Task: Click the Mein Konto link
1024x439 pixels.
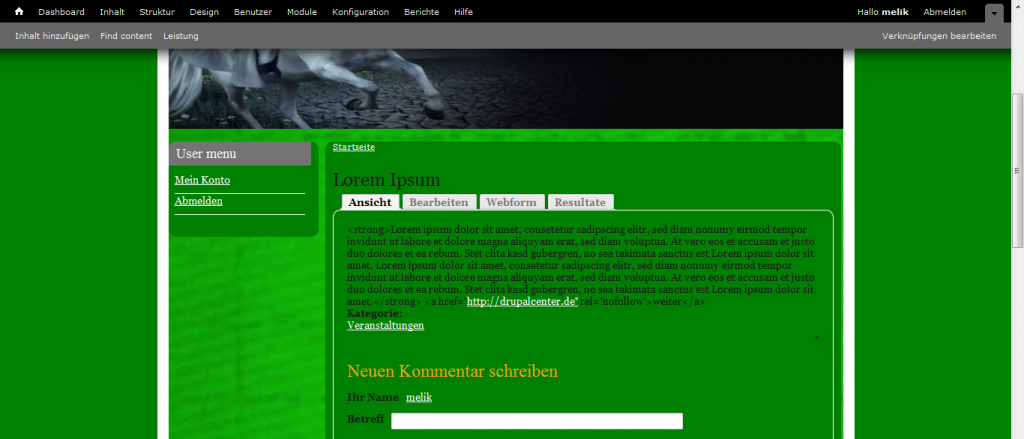Action: click(202, 180)
